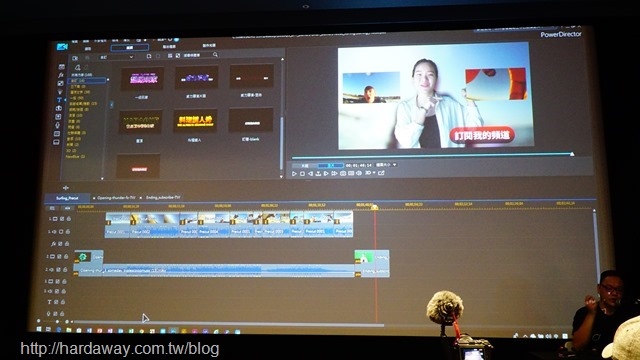Screen dimensions: 640x360
Task: Click the preview volume speaker icon
Action: [x=359, y=173]
